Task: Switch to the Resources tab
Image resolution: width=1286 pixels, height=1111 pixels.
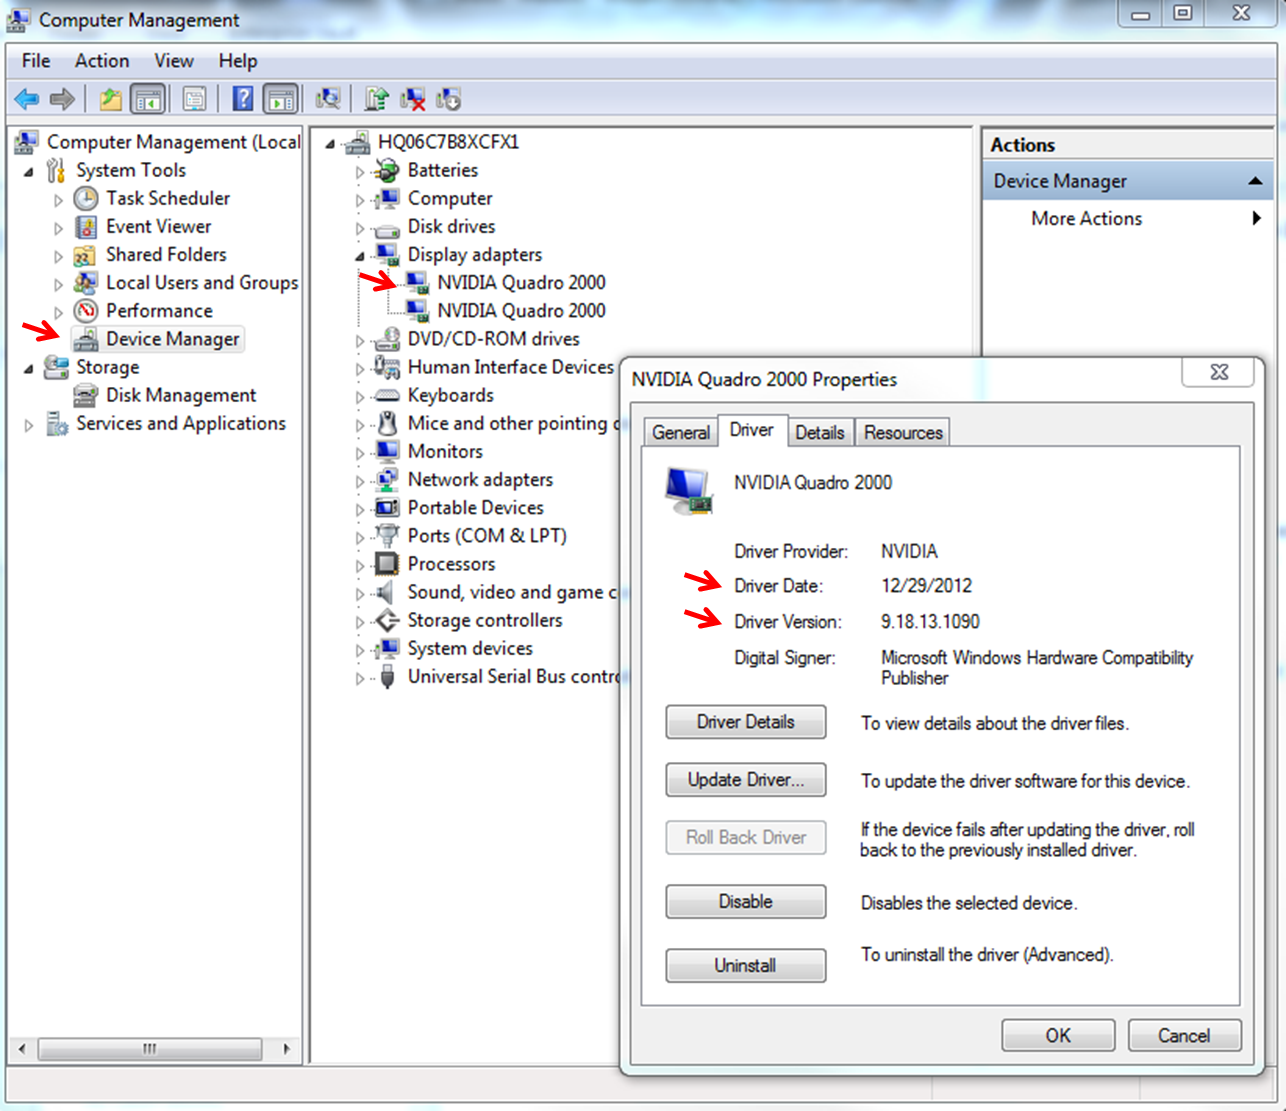Action: click(x=903, y=432)
